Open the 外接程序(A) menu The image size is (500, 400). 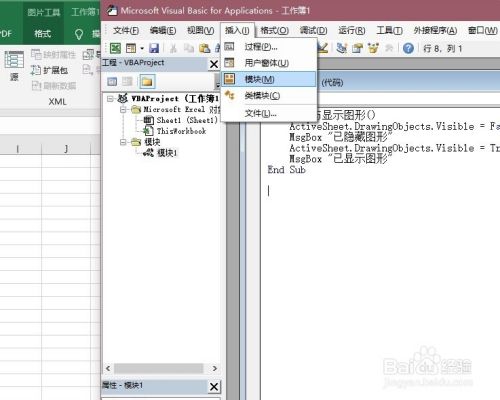click(x=435, y=31)
